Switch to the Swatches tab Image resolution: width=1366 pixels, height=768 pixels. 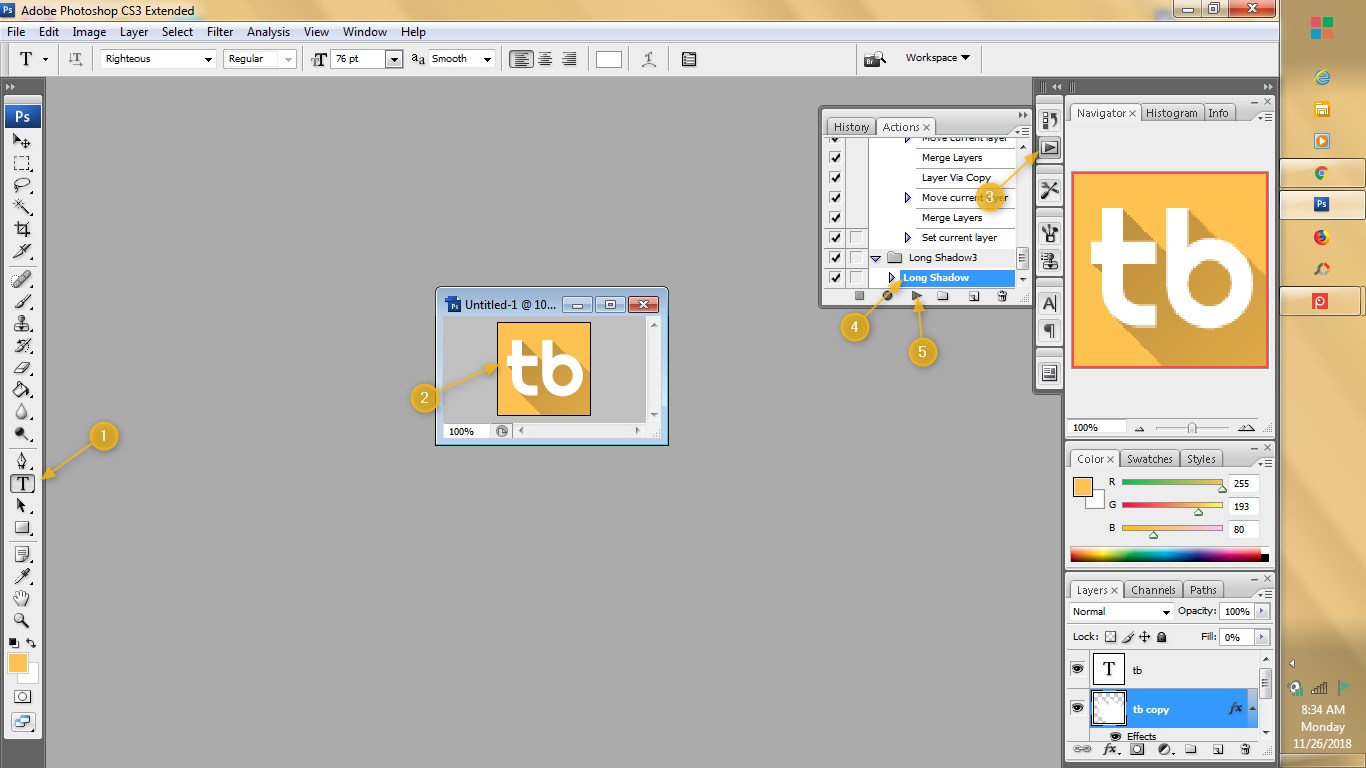1149,459
